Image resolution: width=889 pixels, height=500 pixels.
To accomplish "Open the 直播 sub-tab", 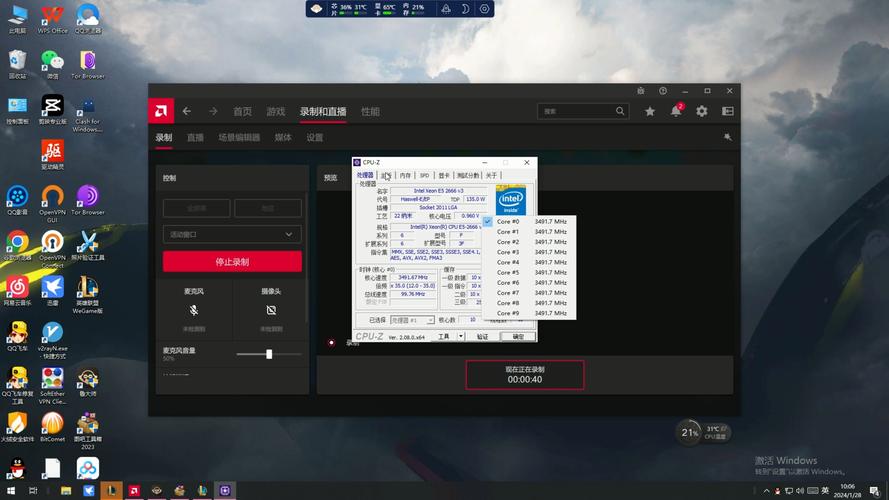I will pos(195,137).
